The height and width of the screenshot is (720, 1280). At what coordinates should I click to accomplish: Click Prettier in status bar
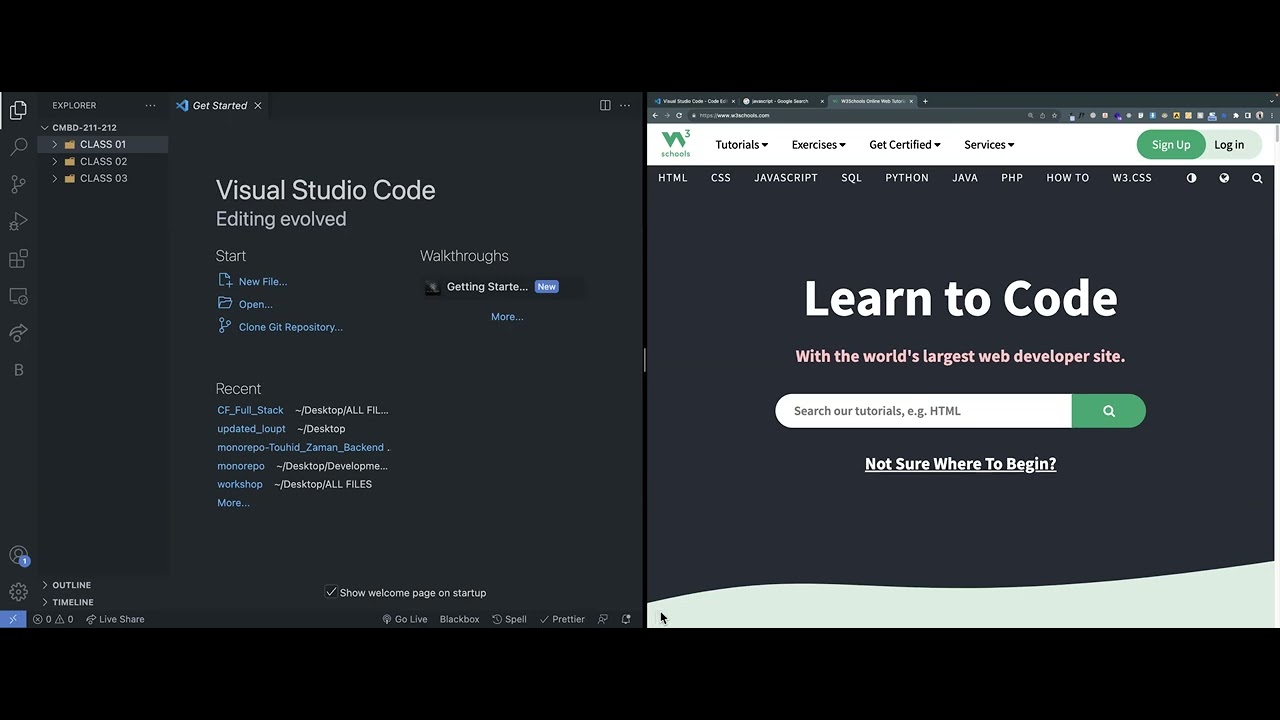tap(562, 619)
